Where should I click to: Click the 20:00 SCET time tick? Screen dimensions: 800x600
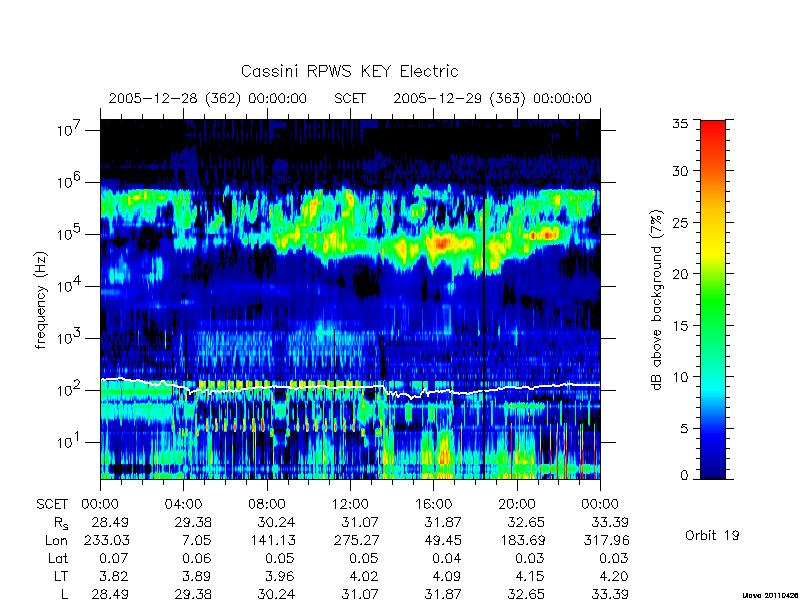[517, 504]
